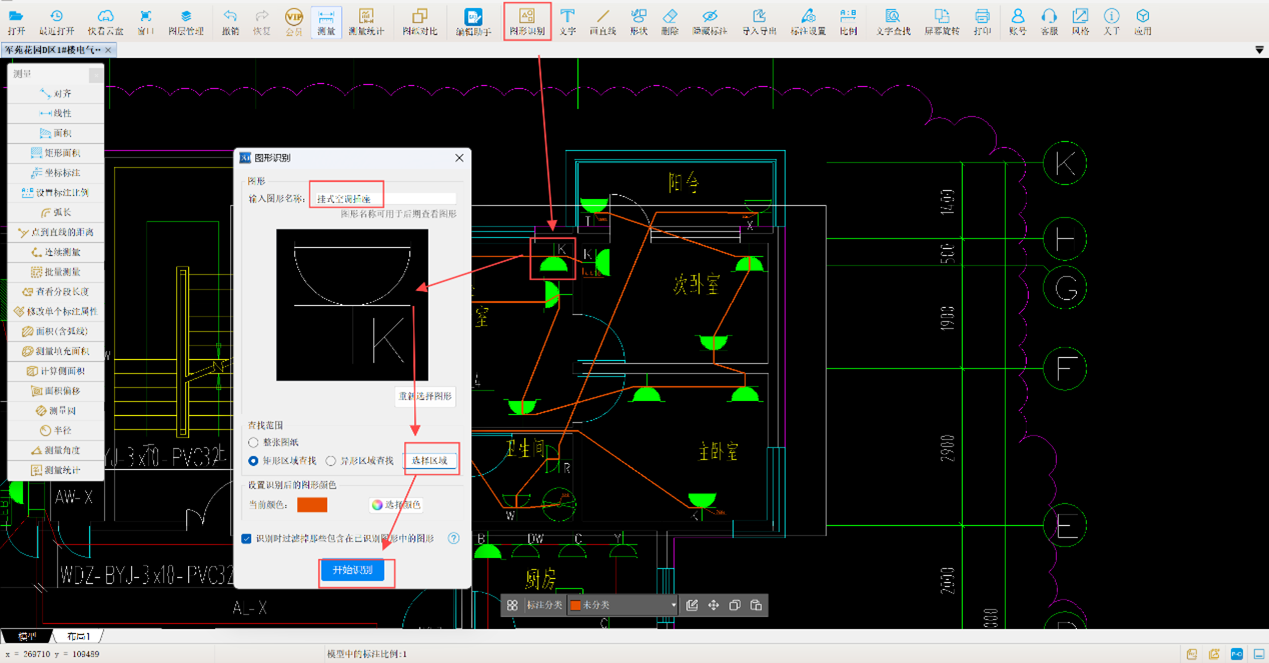Open the 图纸对比 compare tool
Image resolution: width=1269 pixels, height=663 pixels.
[419, 20]
